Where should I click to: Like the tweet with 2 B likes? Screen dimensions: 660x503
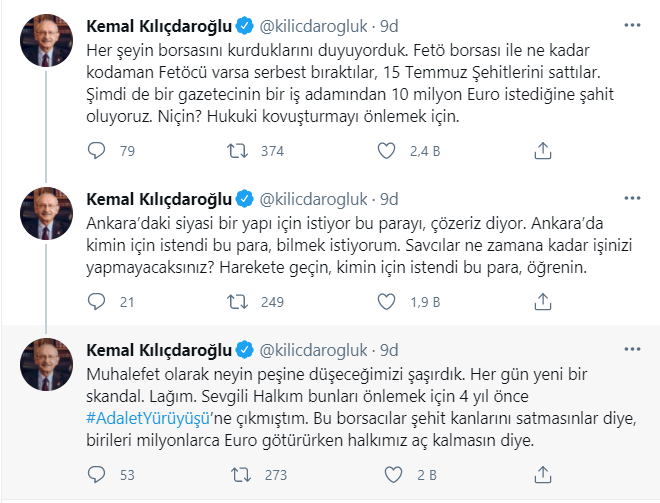coord(387,474)
